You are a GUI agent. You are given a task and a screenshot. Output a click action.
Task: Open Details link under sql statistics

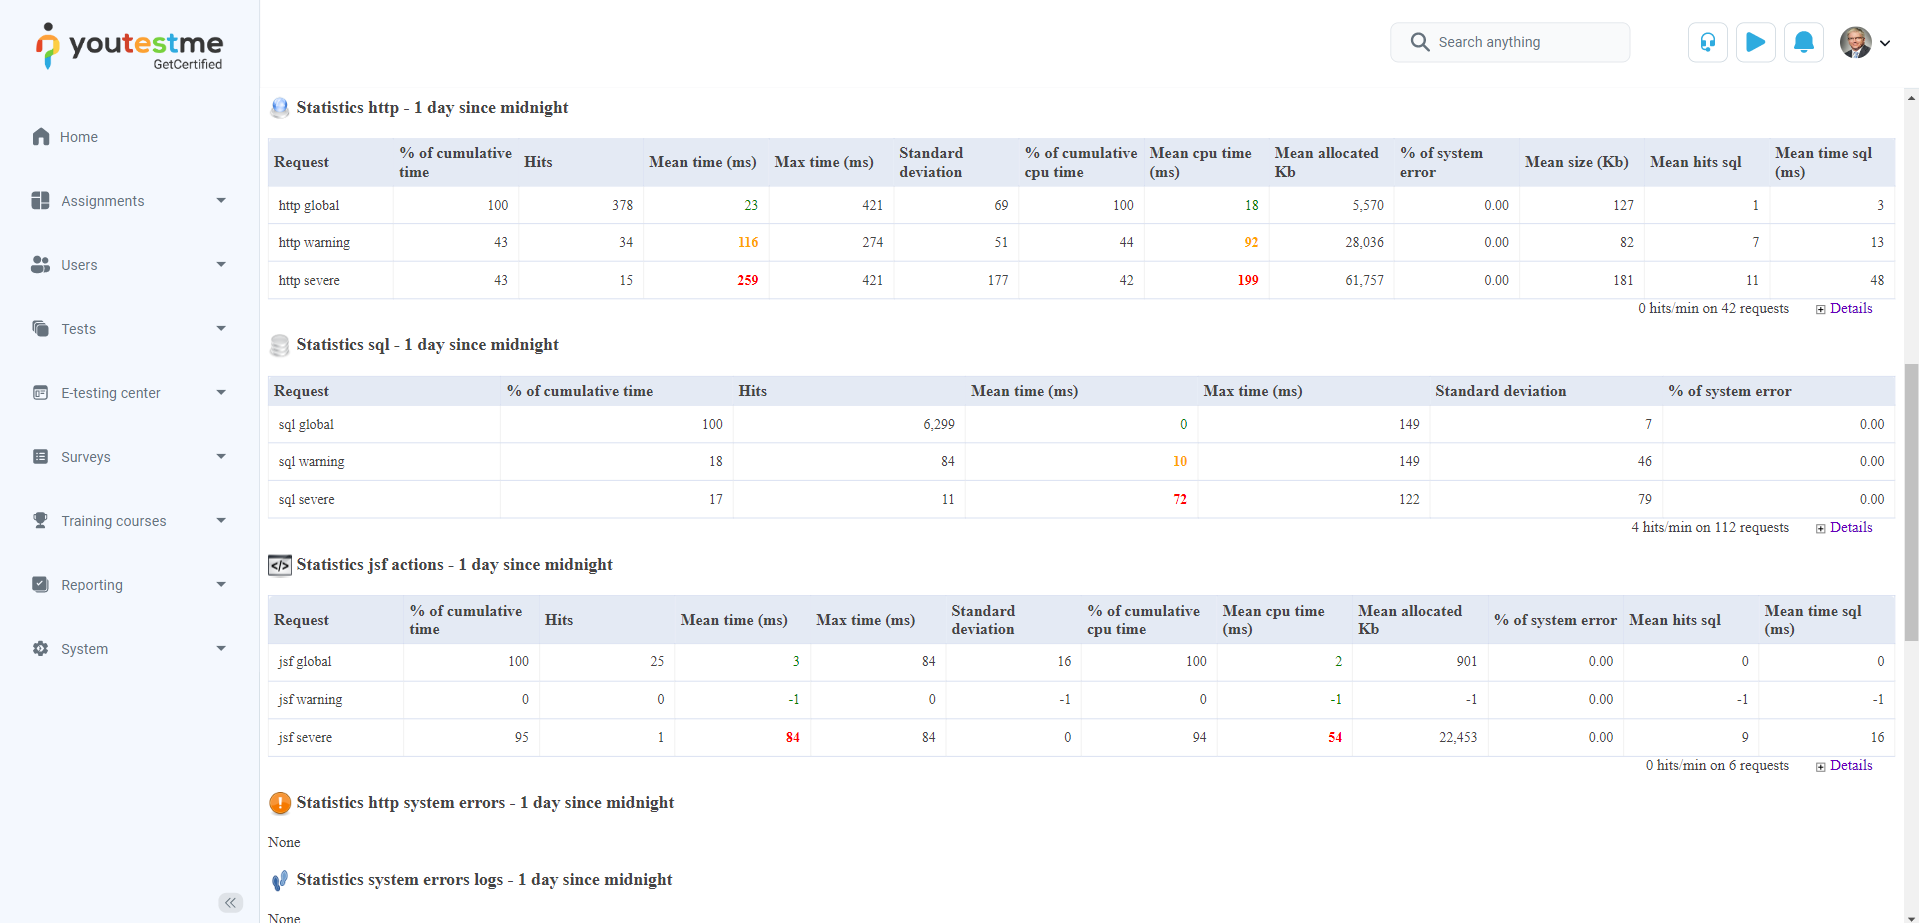1850,528
